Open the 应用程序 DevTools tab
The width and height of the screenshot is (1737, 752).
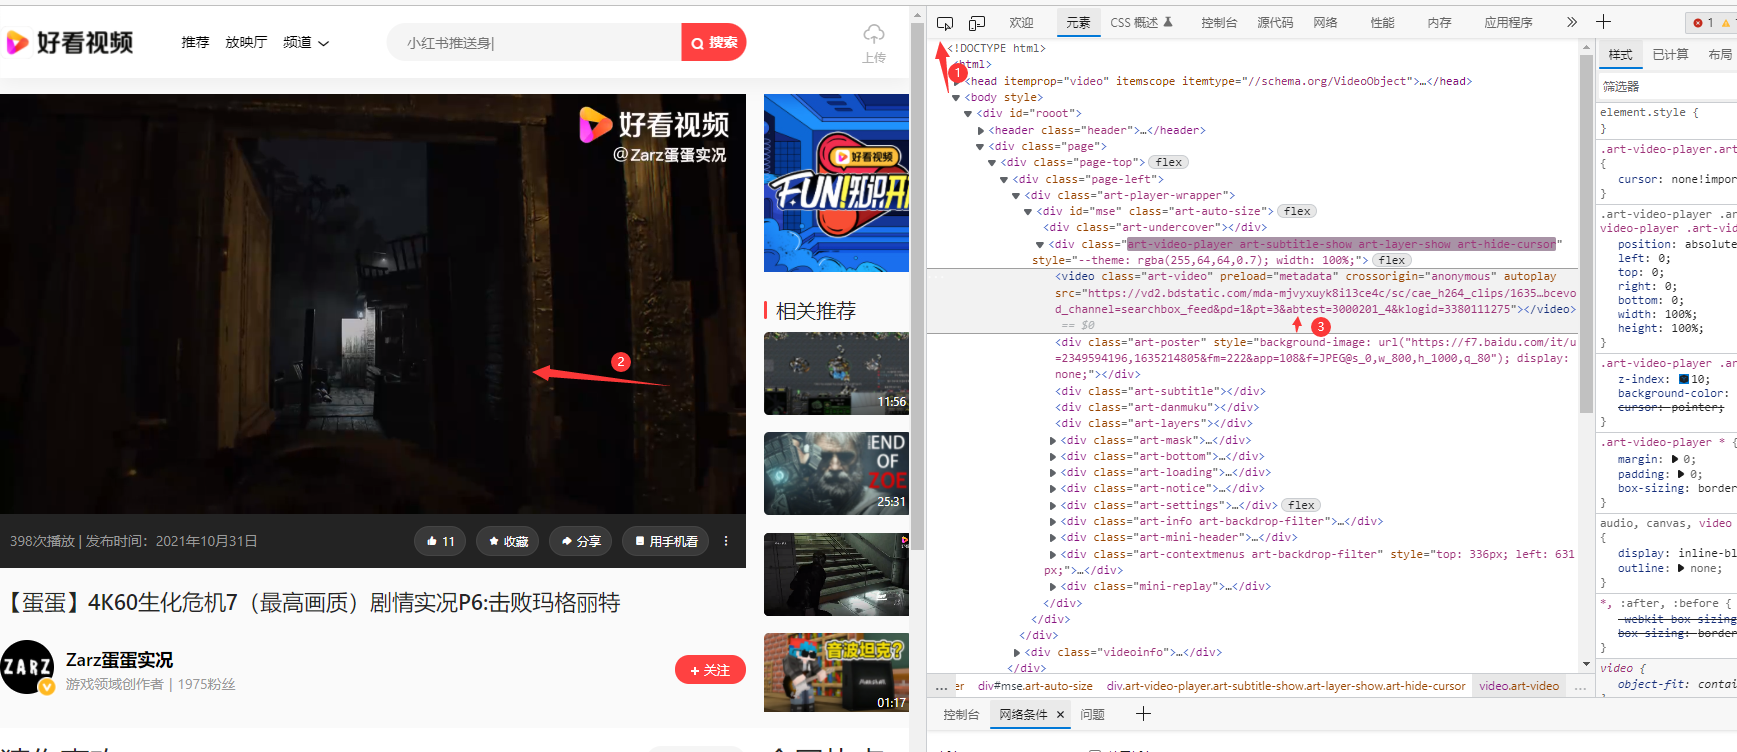[1508, 23]
